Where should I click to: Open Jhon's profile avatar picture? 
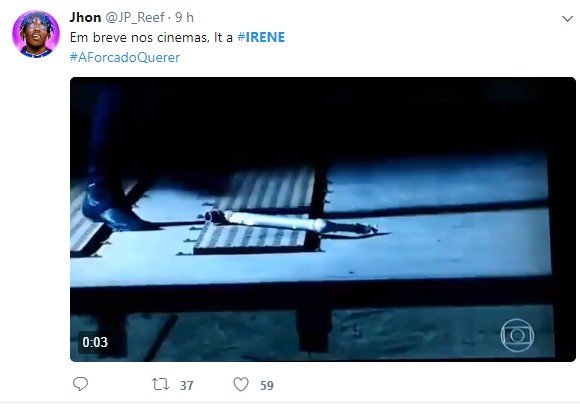pyautogui.click(x=36, y=34)
